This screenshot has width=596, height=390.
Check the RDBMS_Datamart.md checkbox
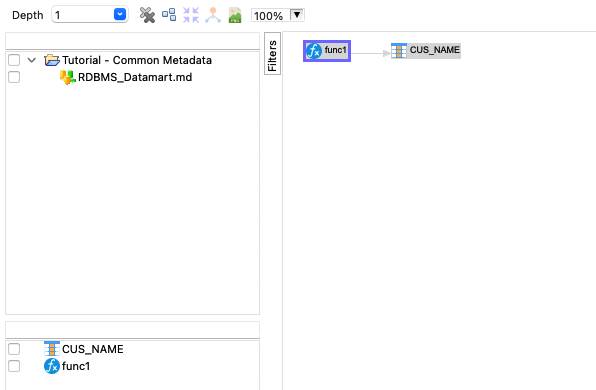[x=14, y=77]
